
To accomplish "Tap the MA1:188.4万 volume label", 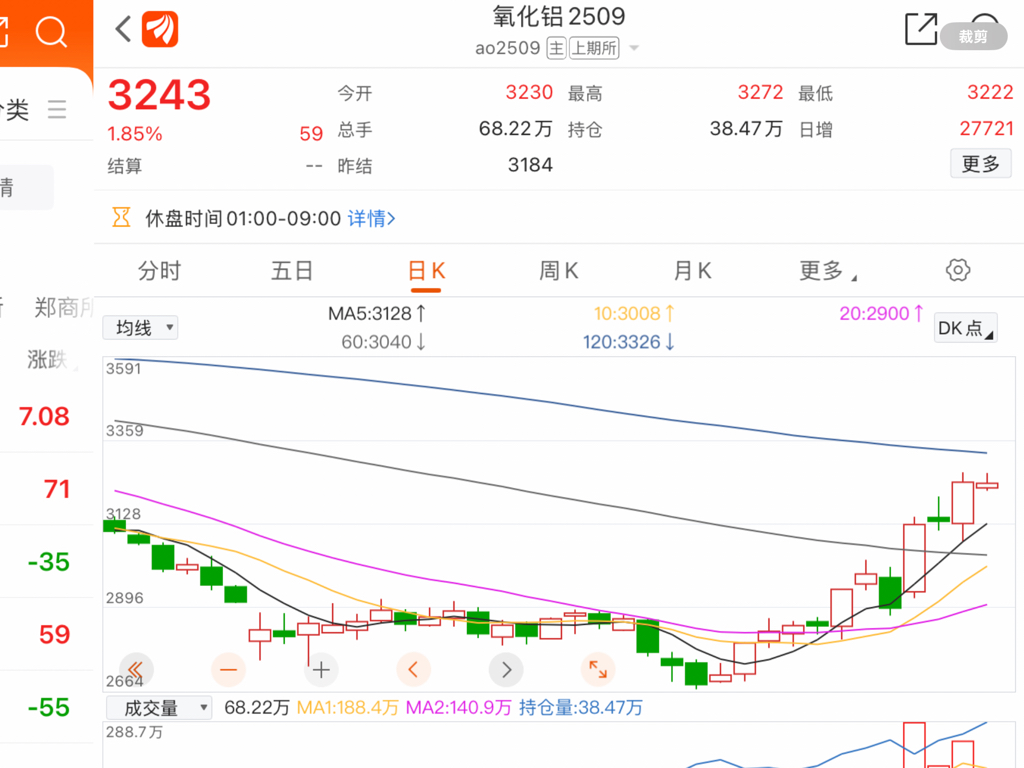I will 347,707.
